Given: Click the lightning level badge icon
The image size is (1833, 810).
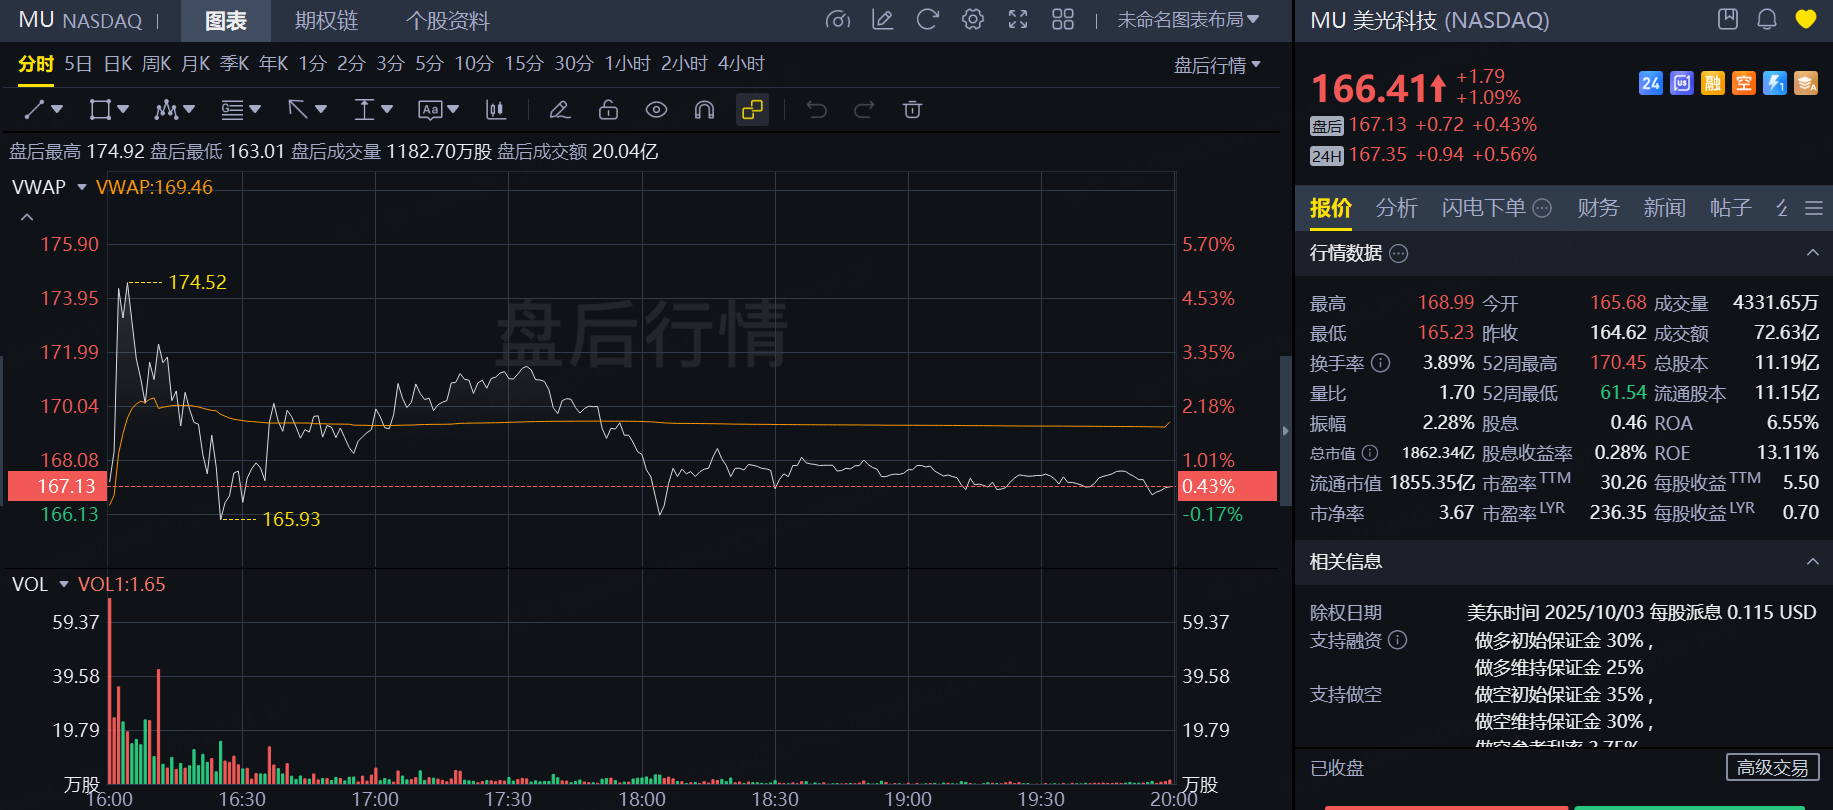Looking at the screenshot, I should [1775, 83].
